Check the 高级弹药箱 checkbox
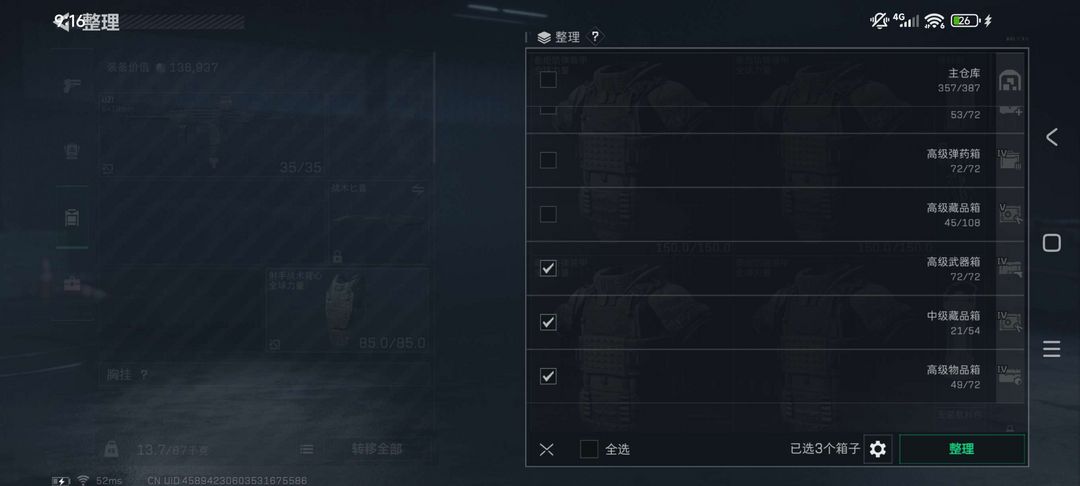The height and width of the screenshot is (486, 1080). [x=548, y=160]
